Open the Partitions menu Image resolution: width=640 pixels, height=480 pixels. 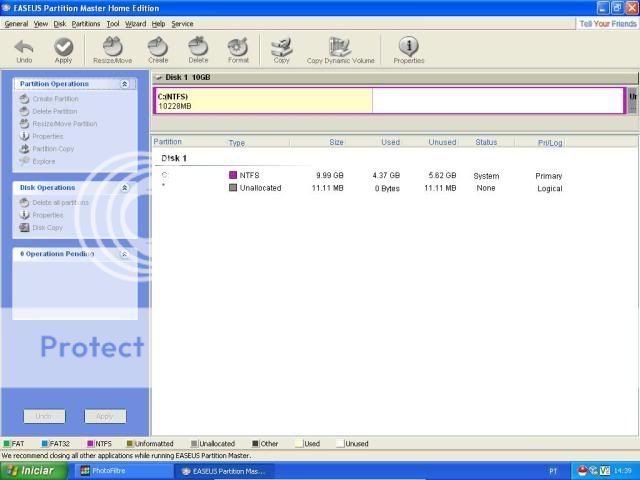(86, 24)
